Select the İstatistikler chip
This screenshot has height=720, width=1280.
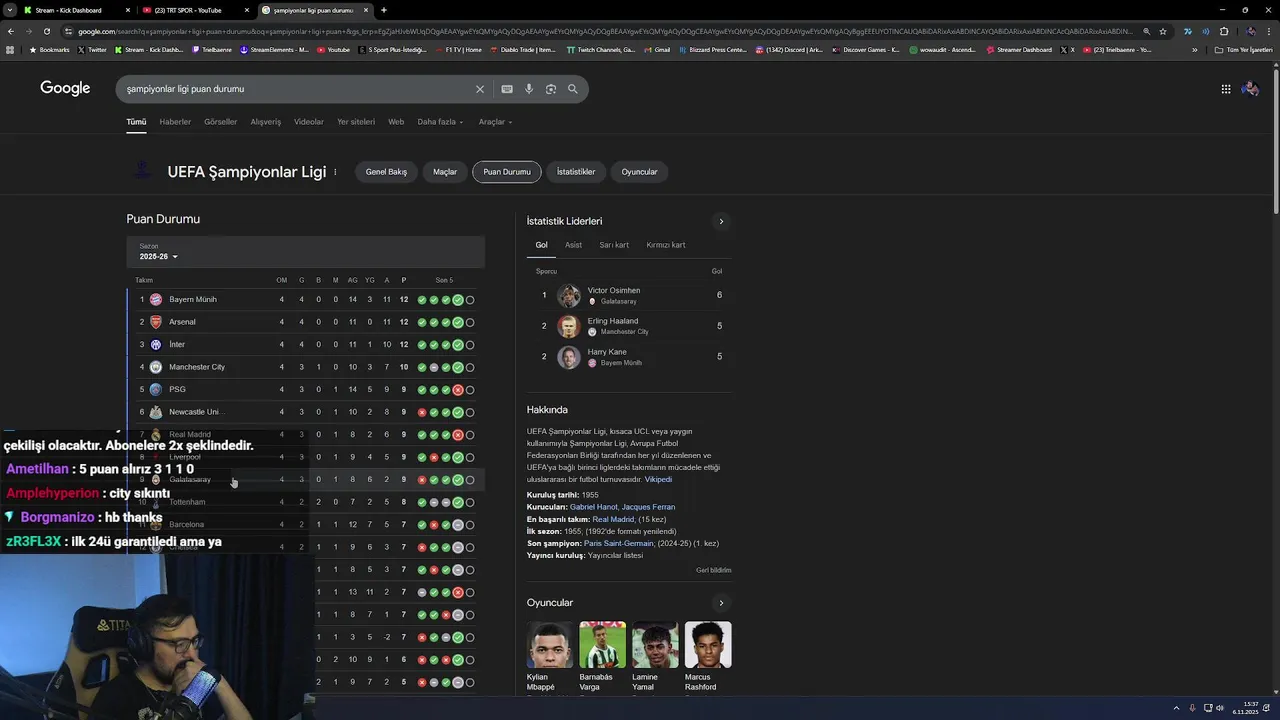pyautogui.click(x=576, y=172)
